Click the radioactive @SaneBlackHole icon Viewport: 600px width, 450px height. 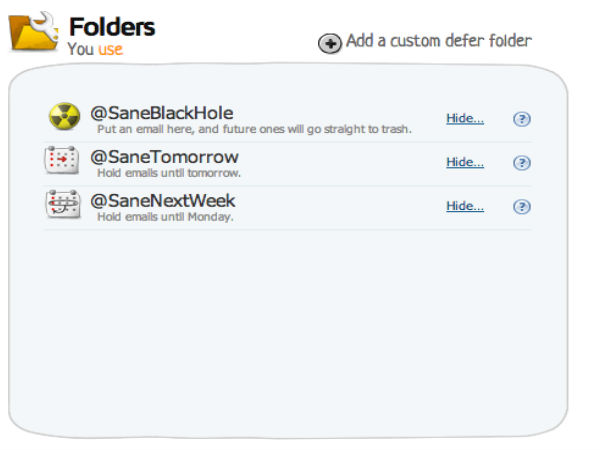(64, 116)
